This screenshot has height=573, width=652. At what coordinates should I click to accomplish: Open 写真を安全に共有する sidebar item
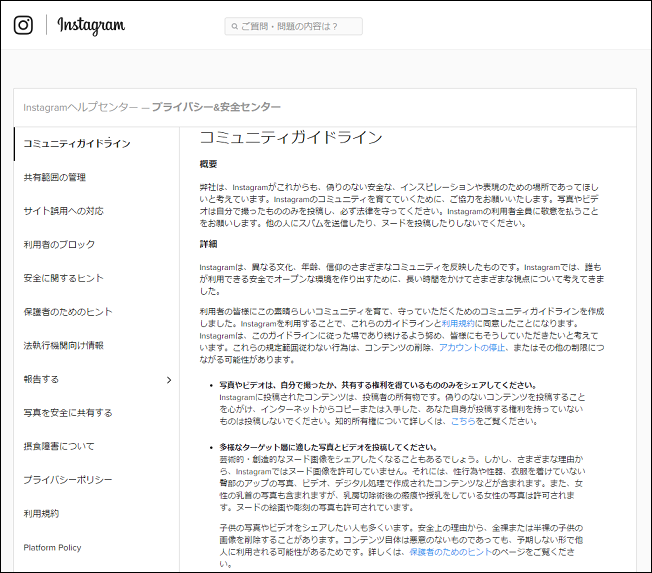point(68,413)
